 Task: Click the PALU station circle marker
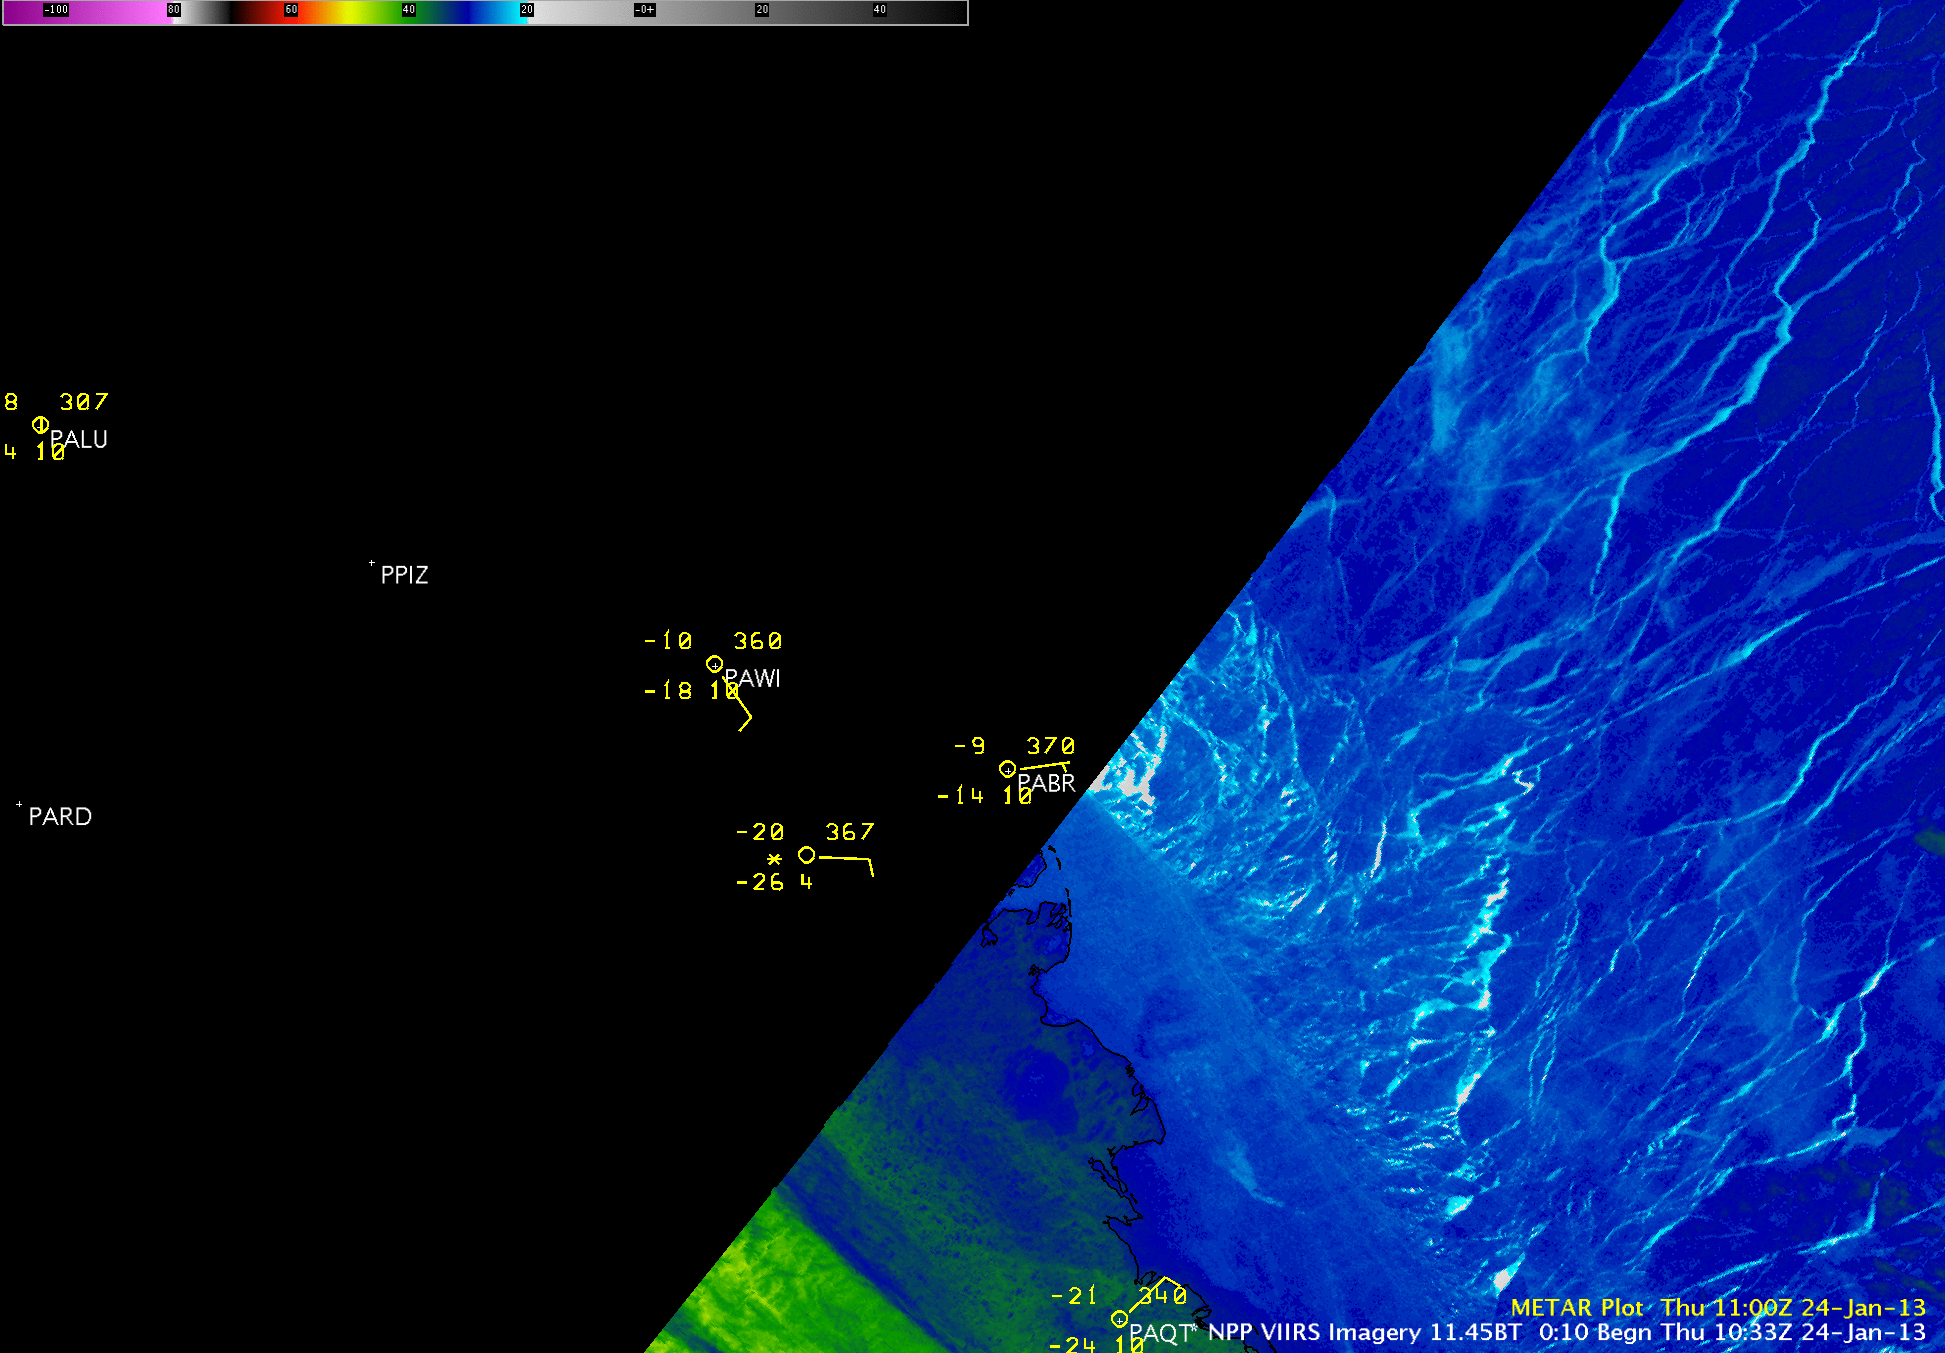(x=40, y=425)
